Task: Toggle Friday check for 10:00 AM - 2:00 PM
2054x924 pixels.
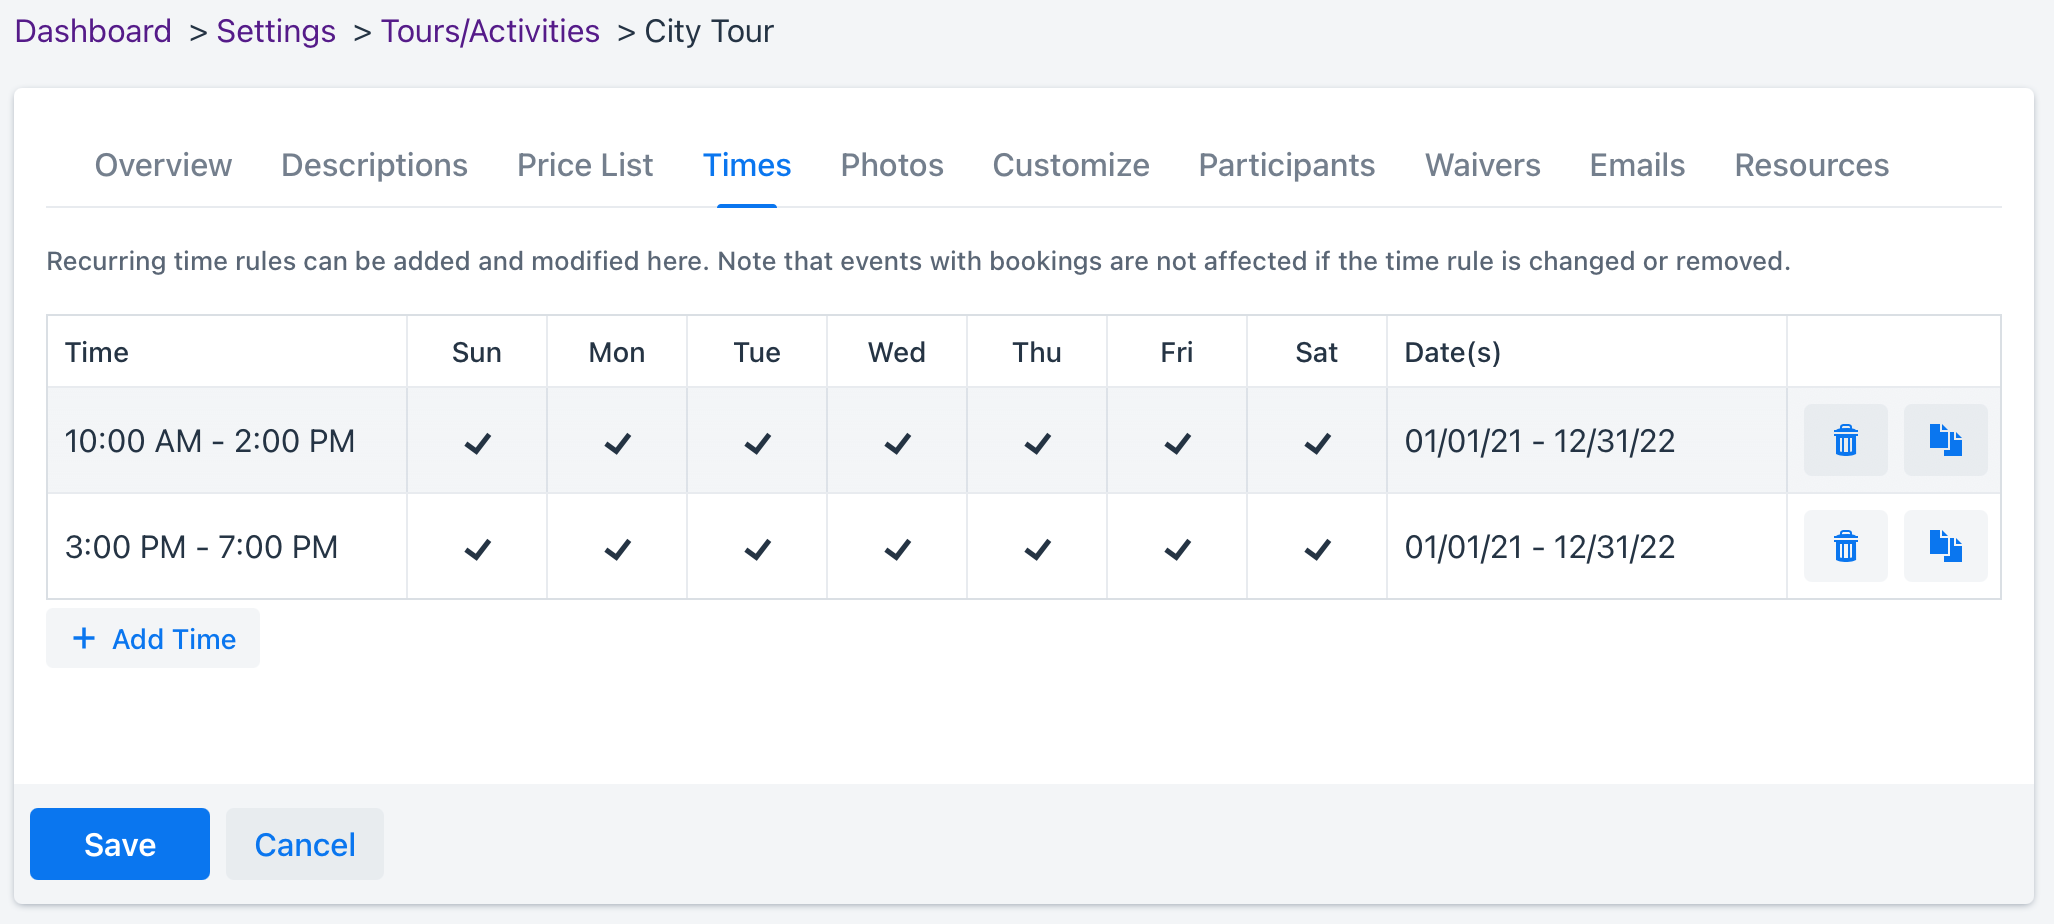Action: coord(1177,442)
